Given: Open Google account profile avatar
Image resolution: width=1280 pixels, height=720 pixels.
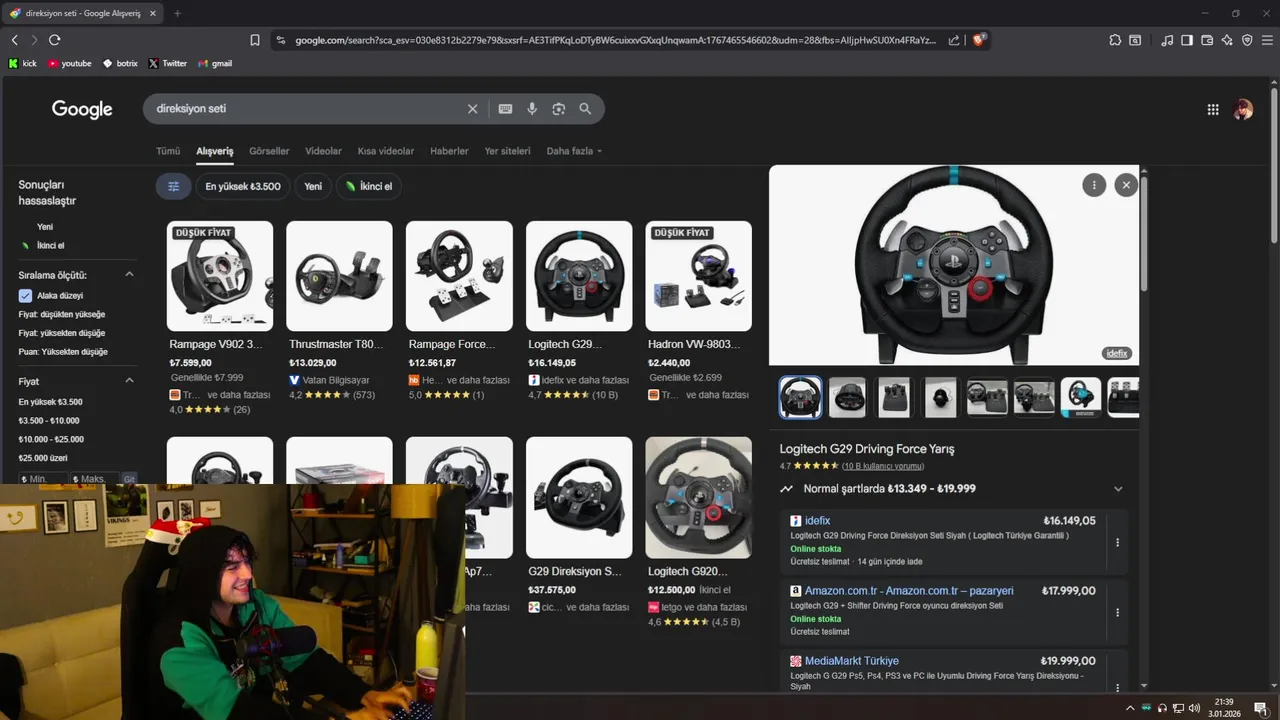Looking at the screenshot, I should [1243, 110].
